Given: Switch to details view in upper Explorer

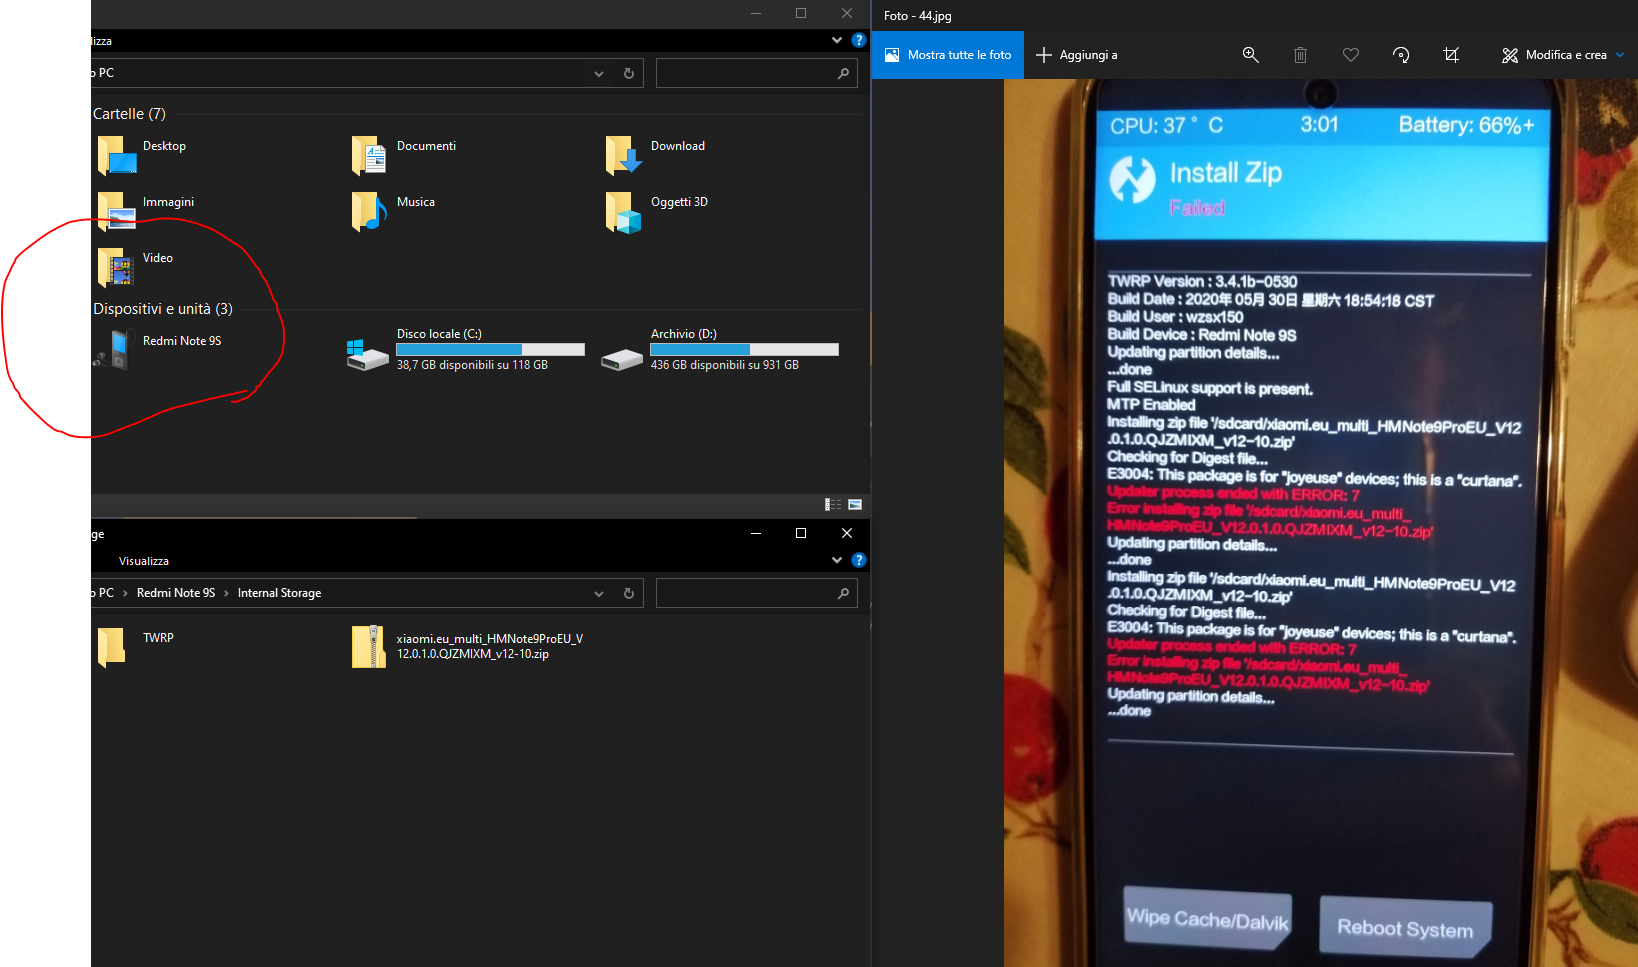Looking at the screenshot, I should tap(832, 505).
